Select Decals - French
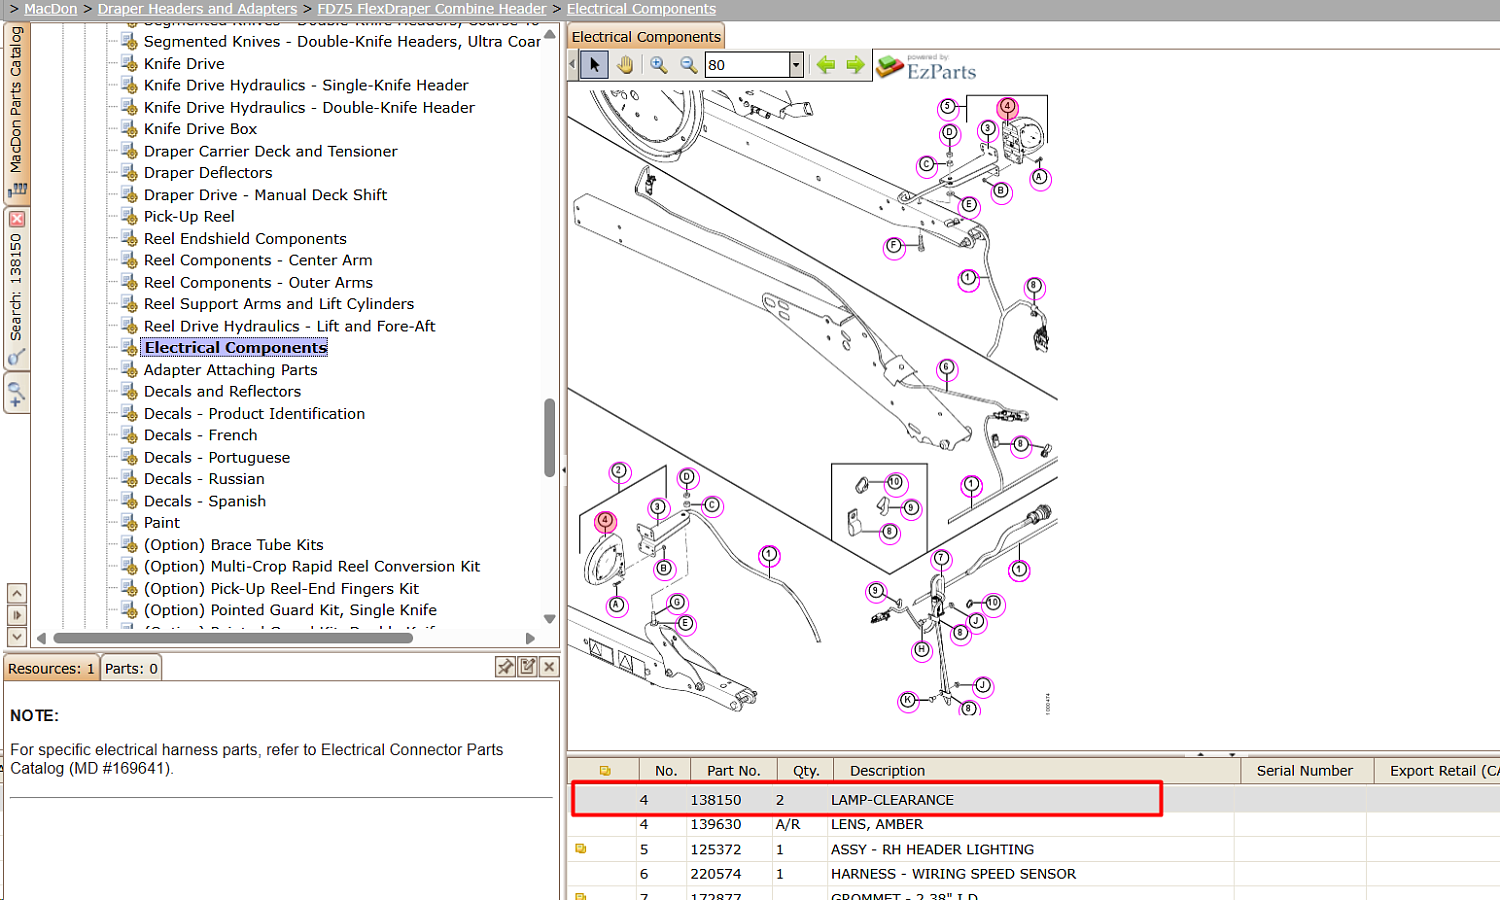 [200, 436]
